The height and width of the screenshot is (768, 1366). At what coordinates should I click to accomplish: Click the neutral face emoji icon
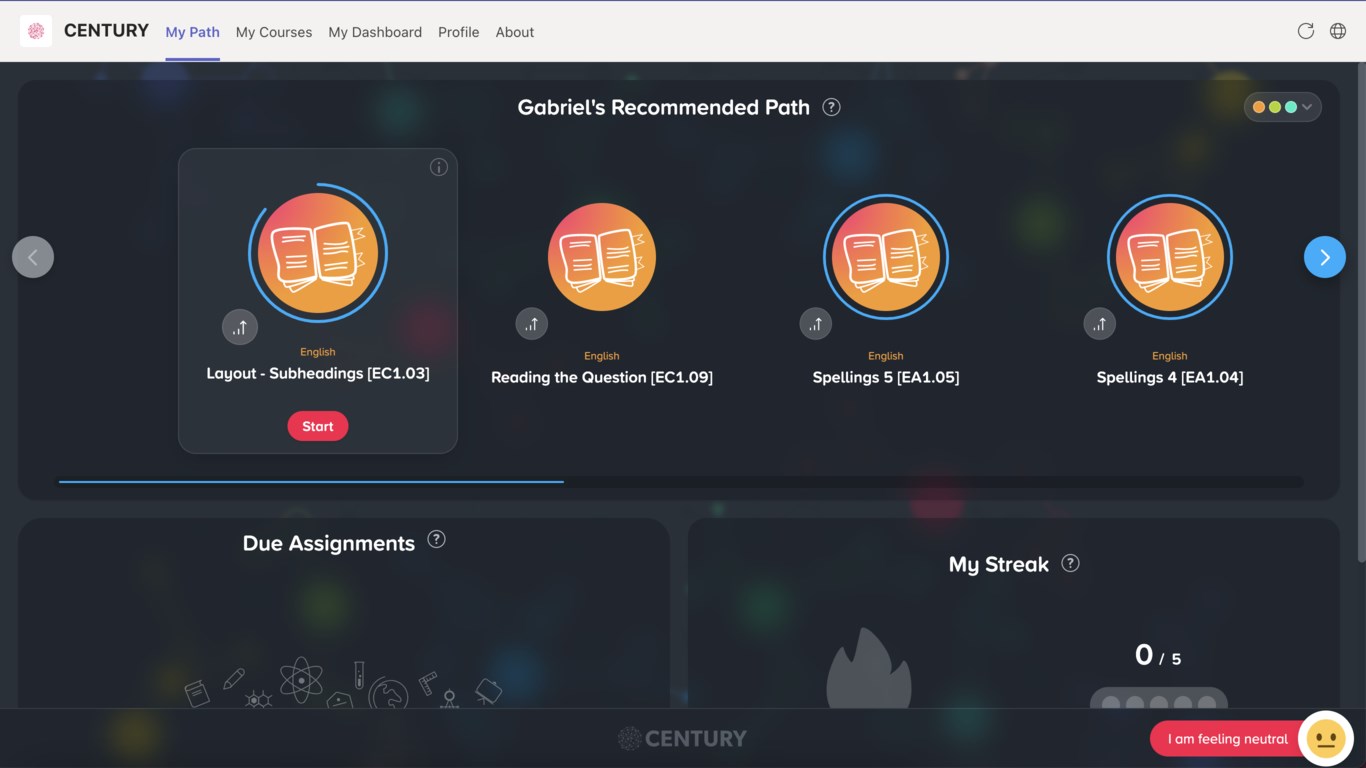pyautogui.click(x=1326, y=739)
